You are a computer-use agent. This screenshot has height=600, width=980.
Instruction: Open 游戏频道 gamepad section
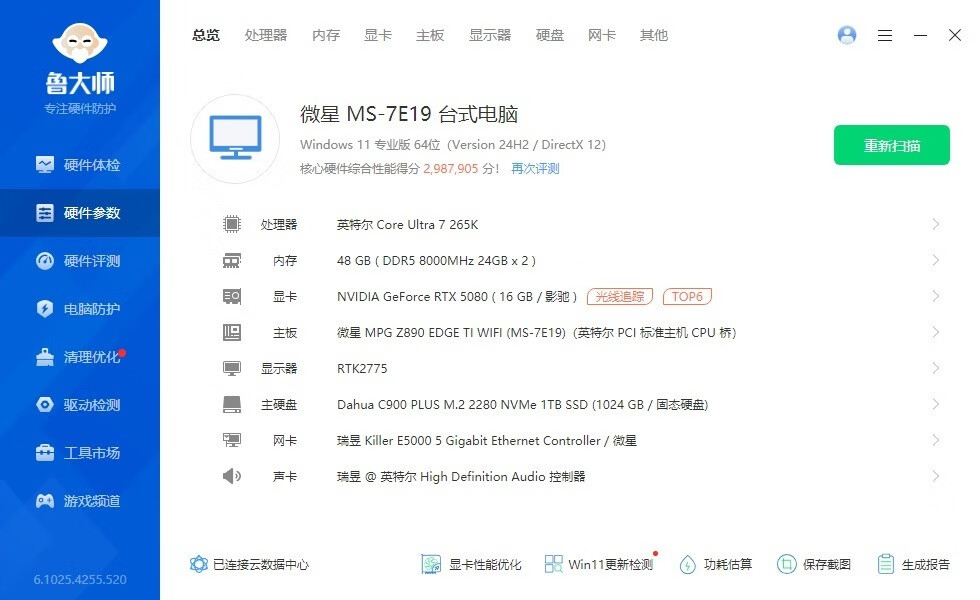pos(79,501)
